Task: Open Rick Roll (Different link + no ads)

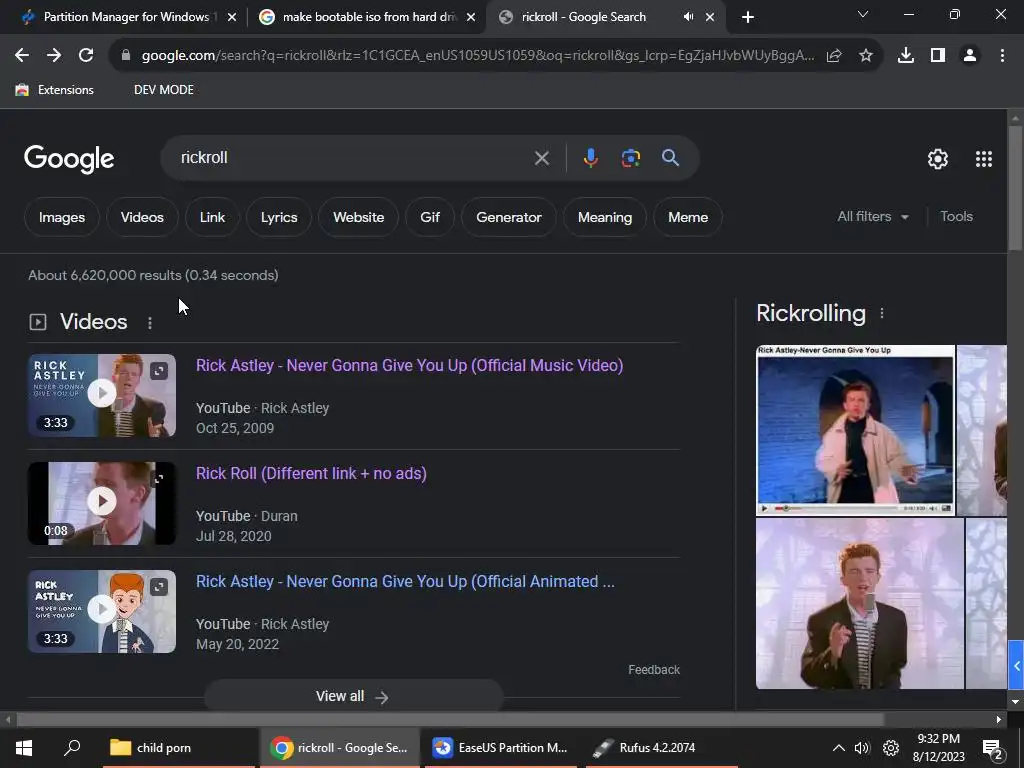Action: click(x=311, y=473)
